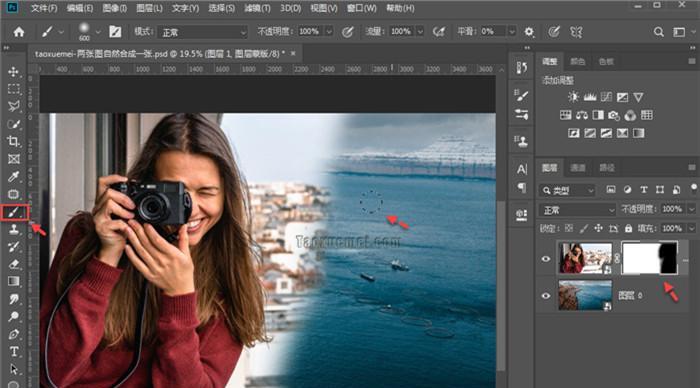
Task: Select the Frame tool
Action: (13, 159)
